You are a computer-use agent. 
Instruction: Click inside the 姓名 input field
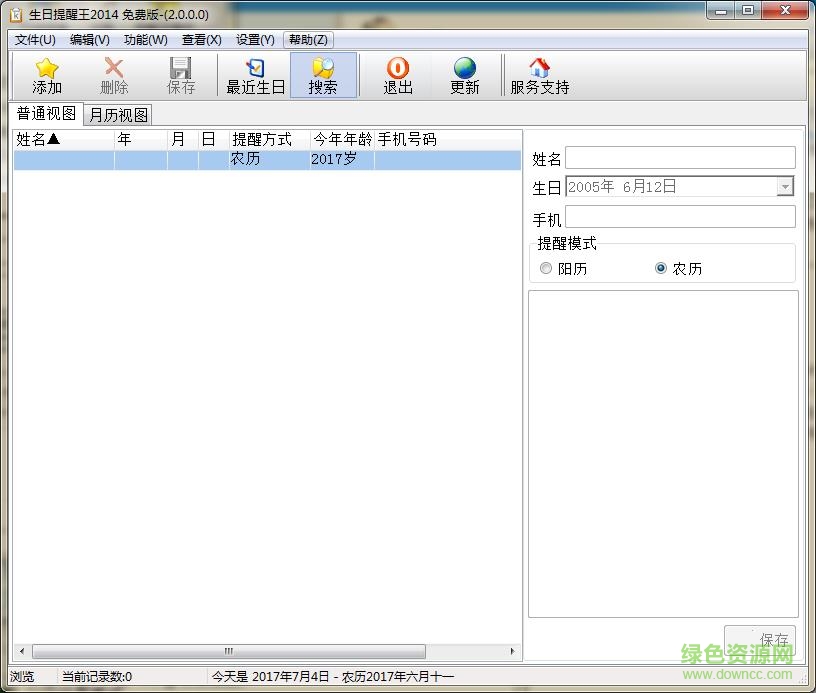coord(680,157)
